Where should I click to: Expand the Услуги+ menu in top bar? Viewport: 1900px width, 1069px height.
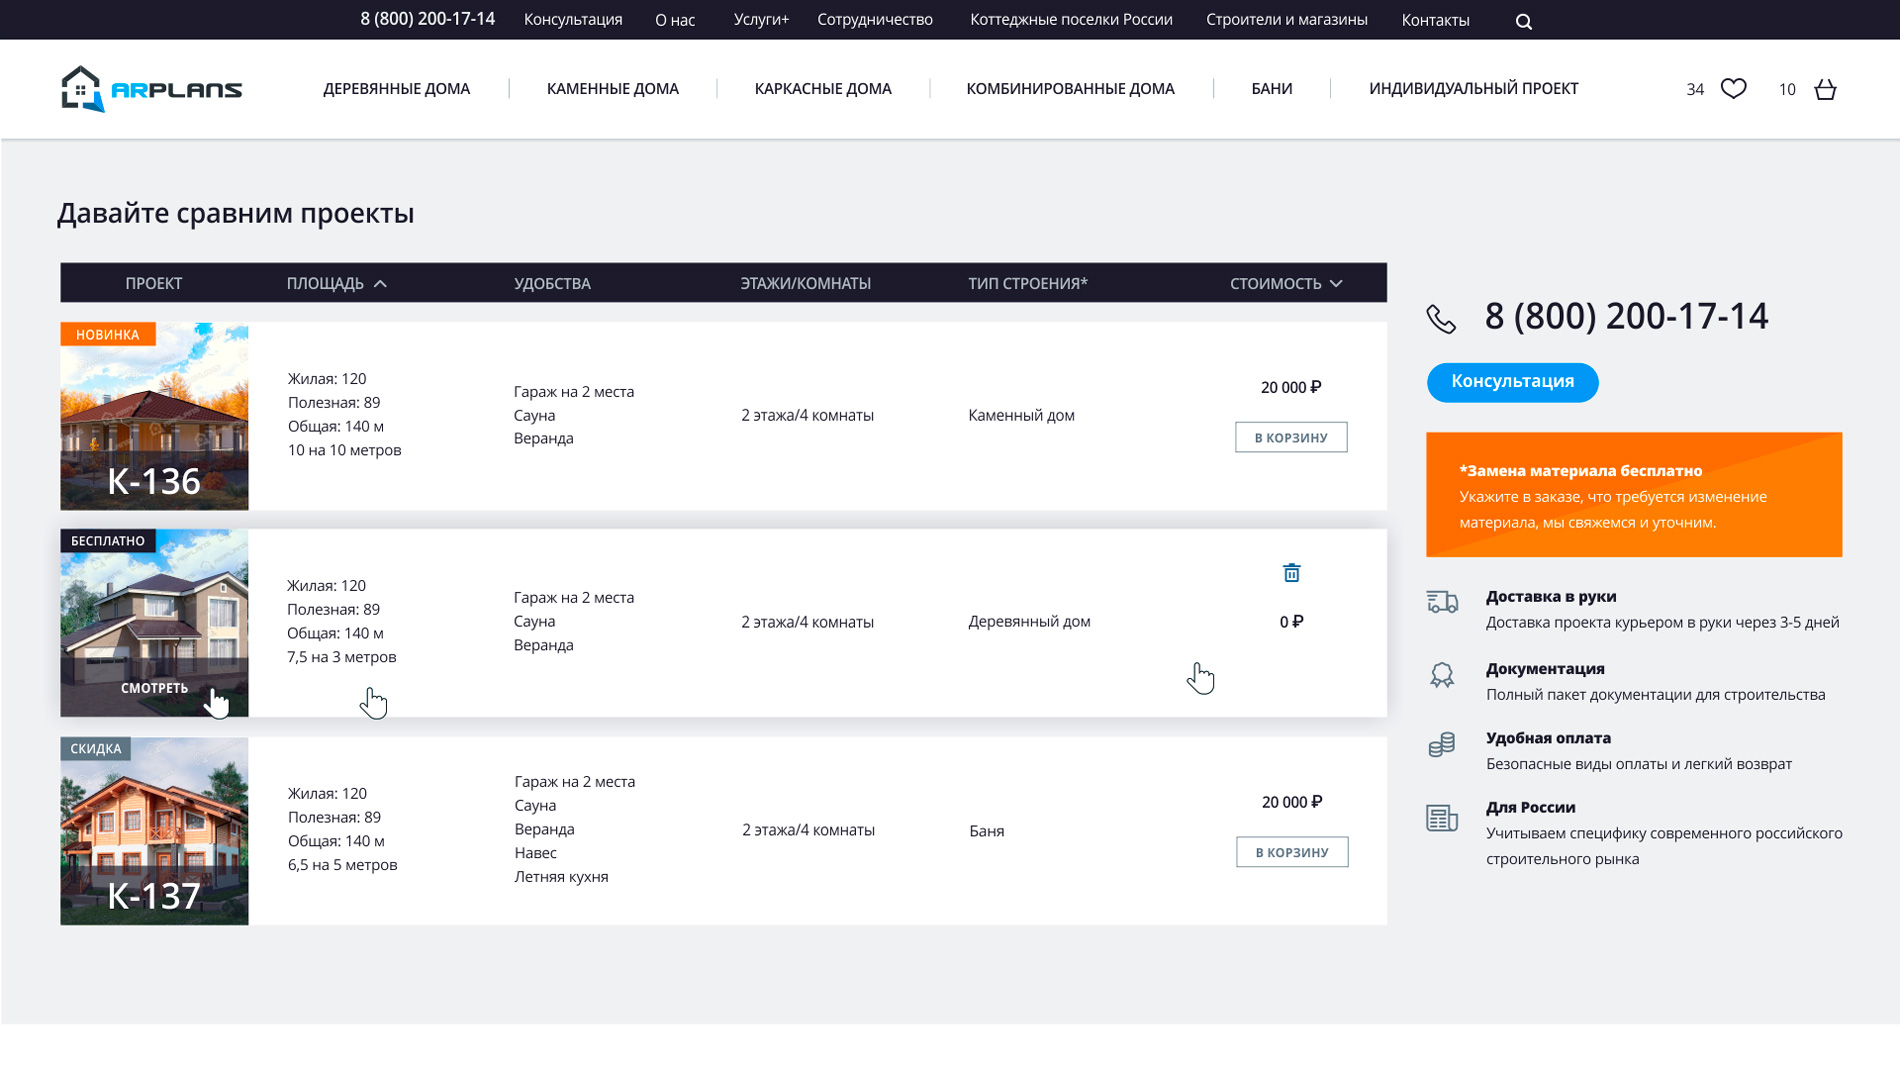point(760,20)
